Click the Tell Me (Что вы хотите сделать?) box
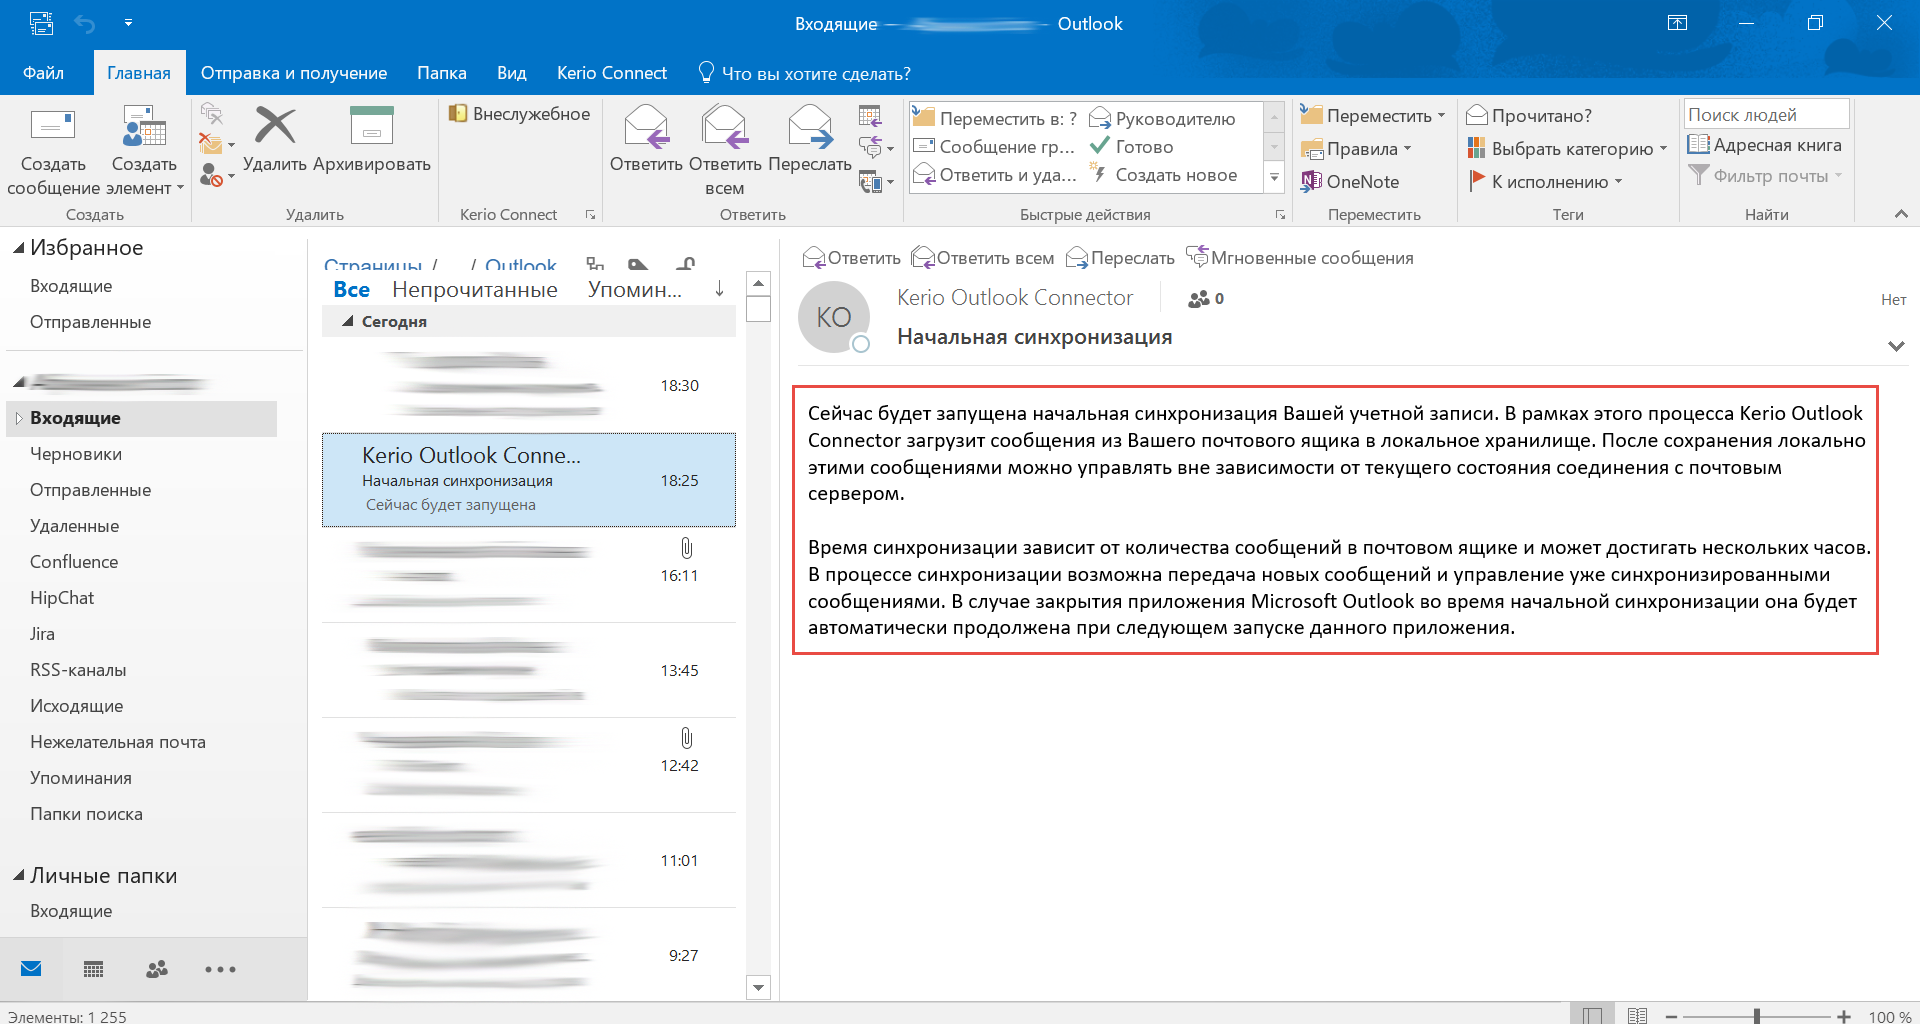This screenshot has height=1024, width=1920. coord(805,73)
